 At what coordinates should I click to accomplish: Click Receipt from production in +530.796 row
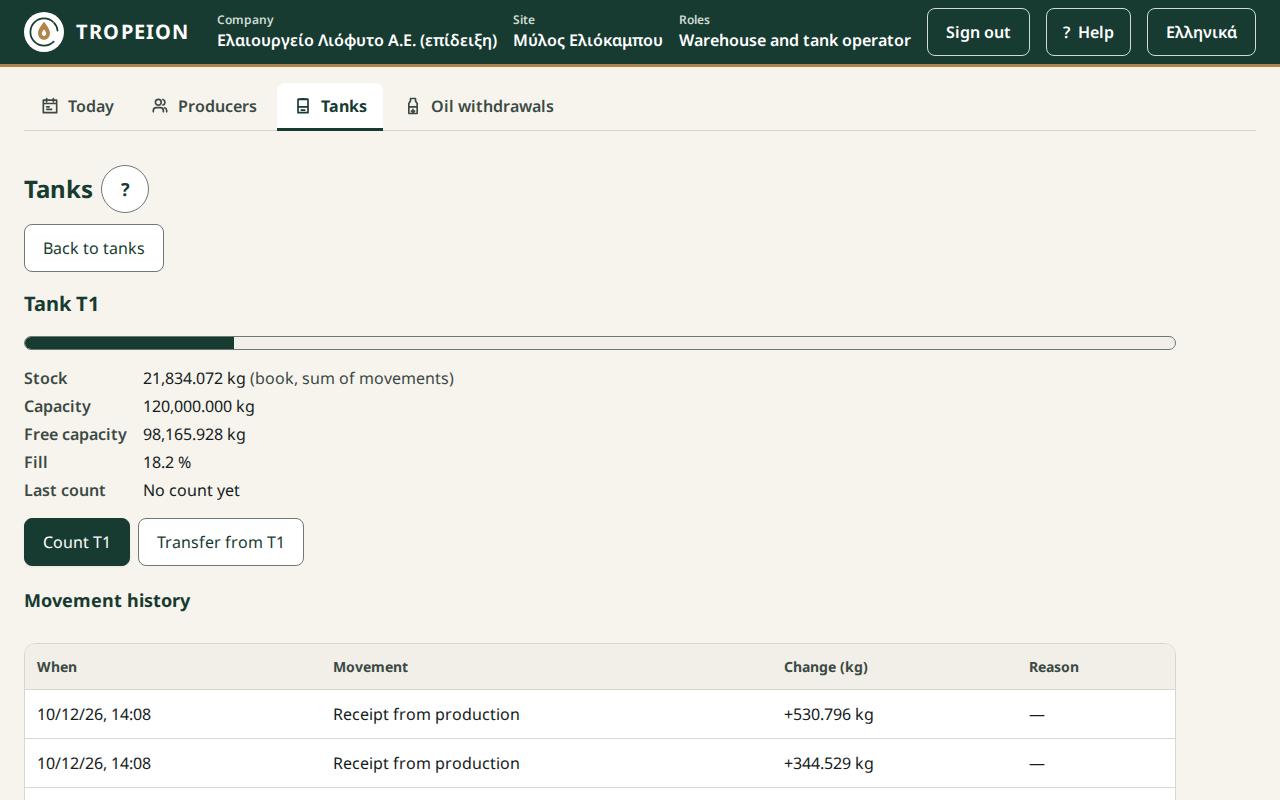tap(426, 714)
